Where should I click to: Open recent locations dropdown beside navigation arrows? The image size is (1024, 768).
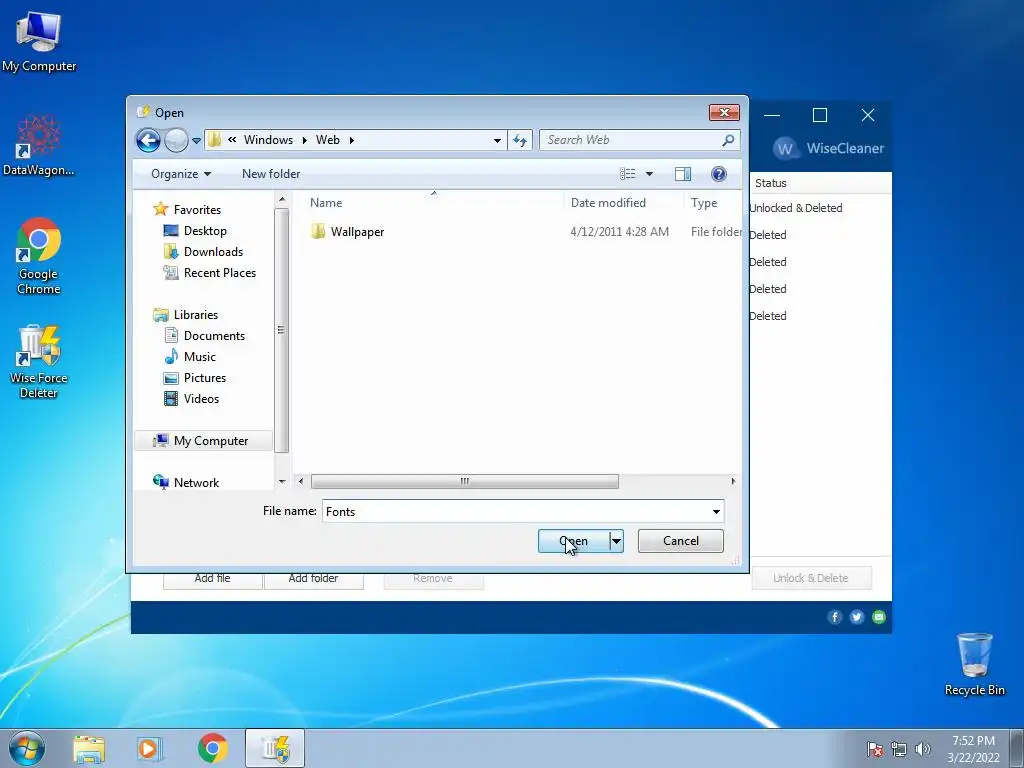click(x=196, y=140)
